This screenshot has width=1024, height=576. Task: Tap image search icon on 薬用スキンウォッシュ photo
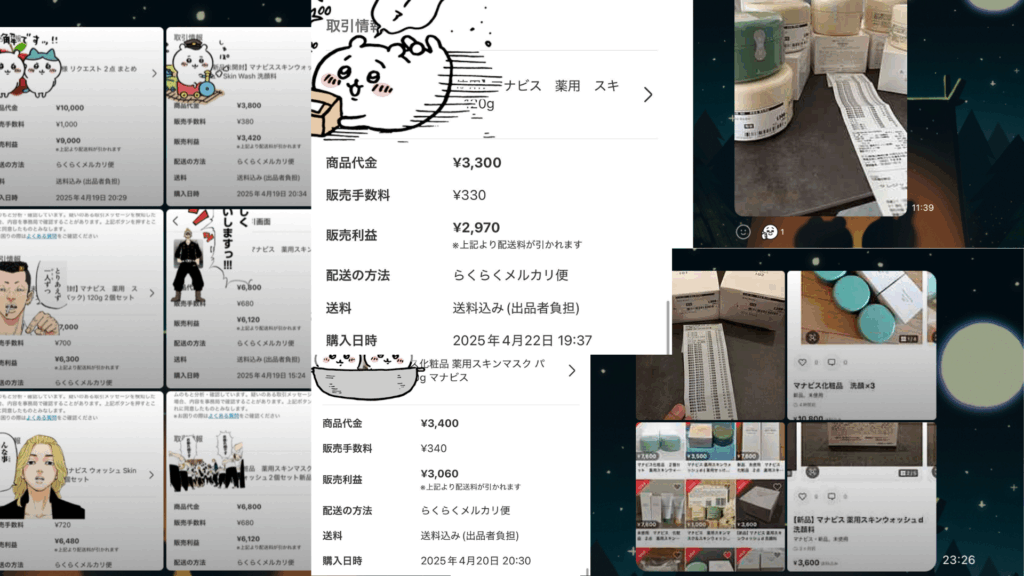pyautogui.click(x=812, y=472)
